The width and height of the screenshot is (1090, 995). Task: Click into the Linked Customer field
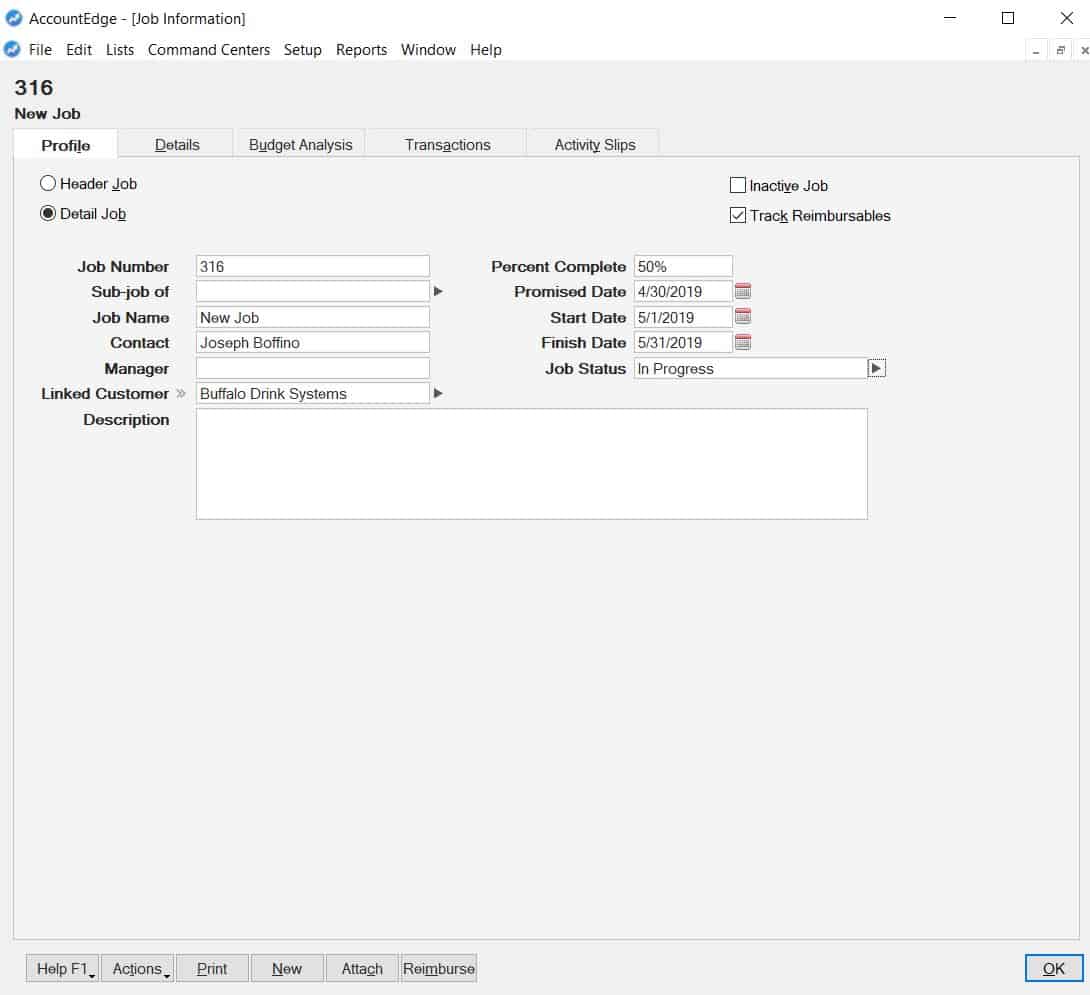(x=313, y=394)
